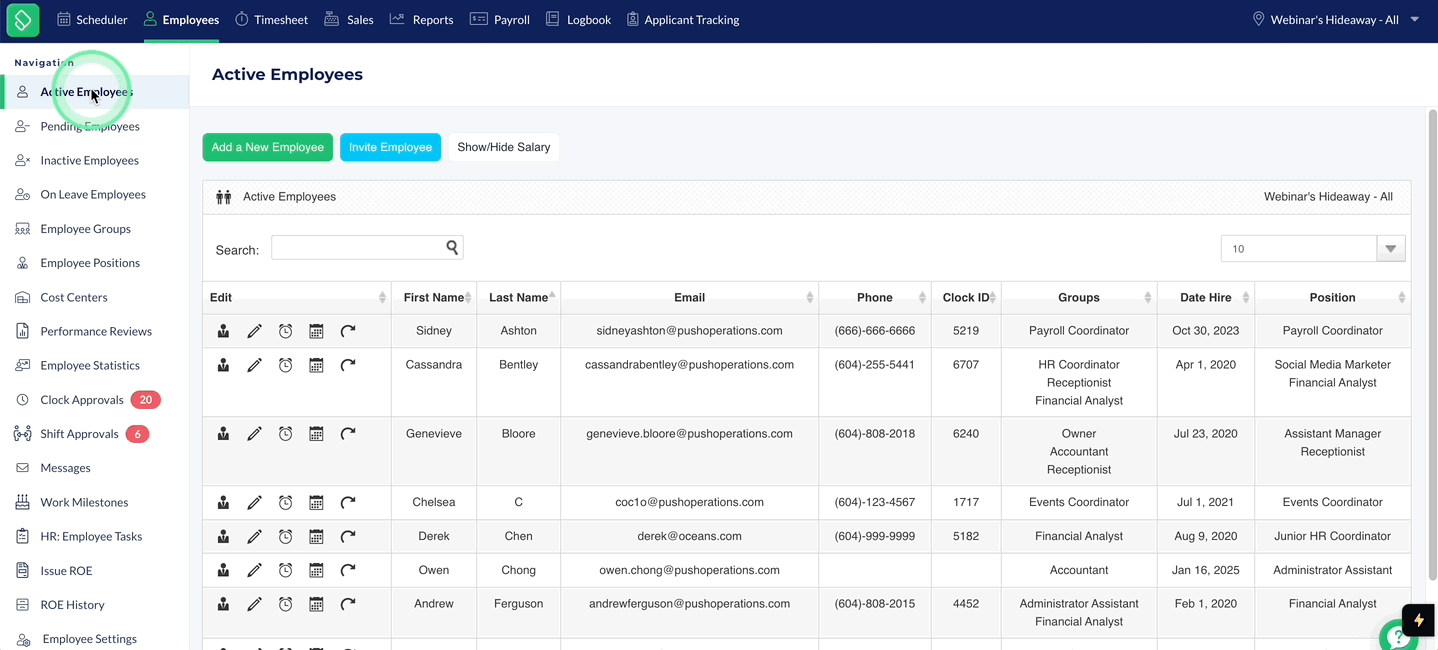The width and height of the screenshot is (1438, 650).
Task: Click the pencil edit icon for Cassandra Bentley
Action: [x=254, y=365]
